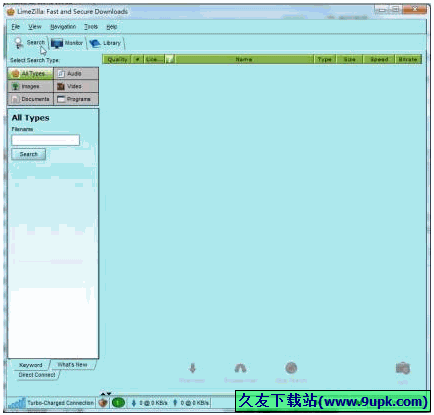Click the Browse Host icon
Viewport: 434px width, 415px height.
[x=240, y=368]
